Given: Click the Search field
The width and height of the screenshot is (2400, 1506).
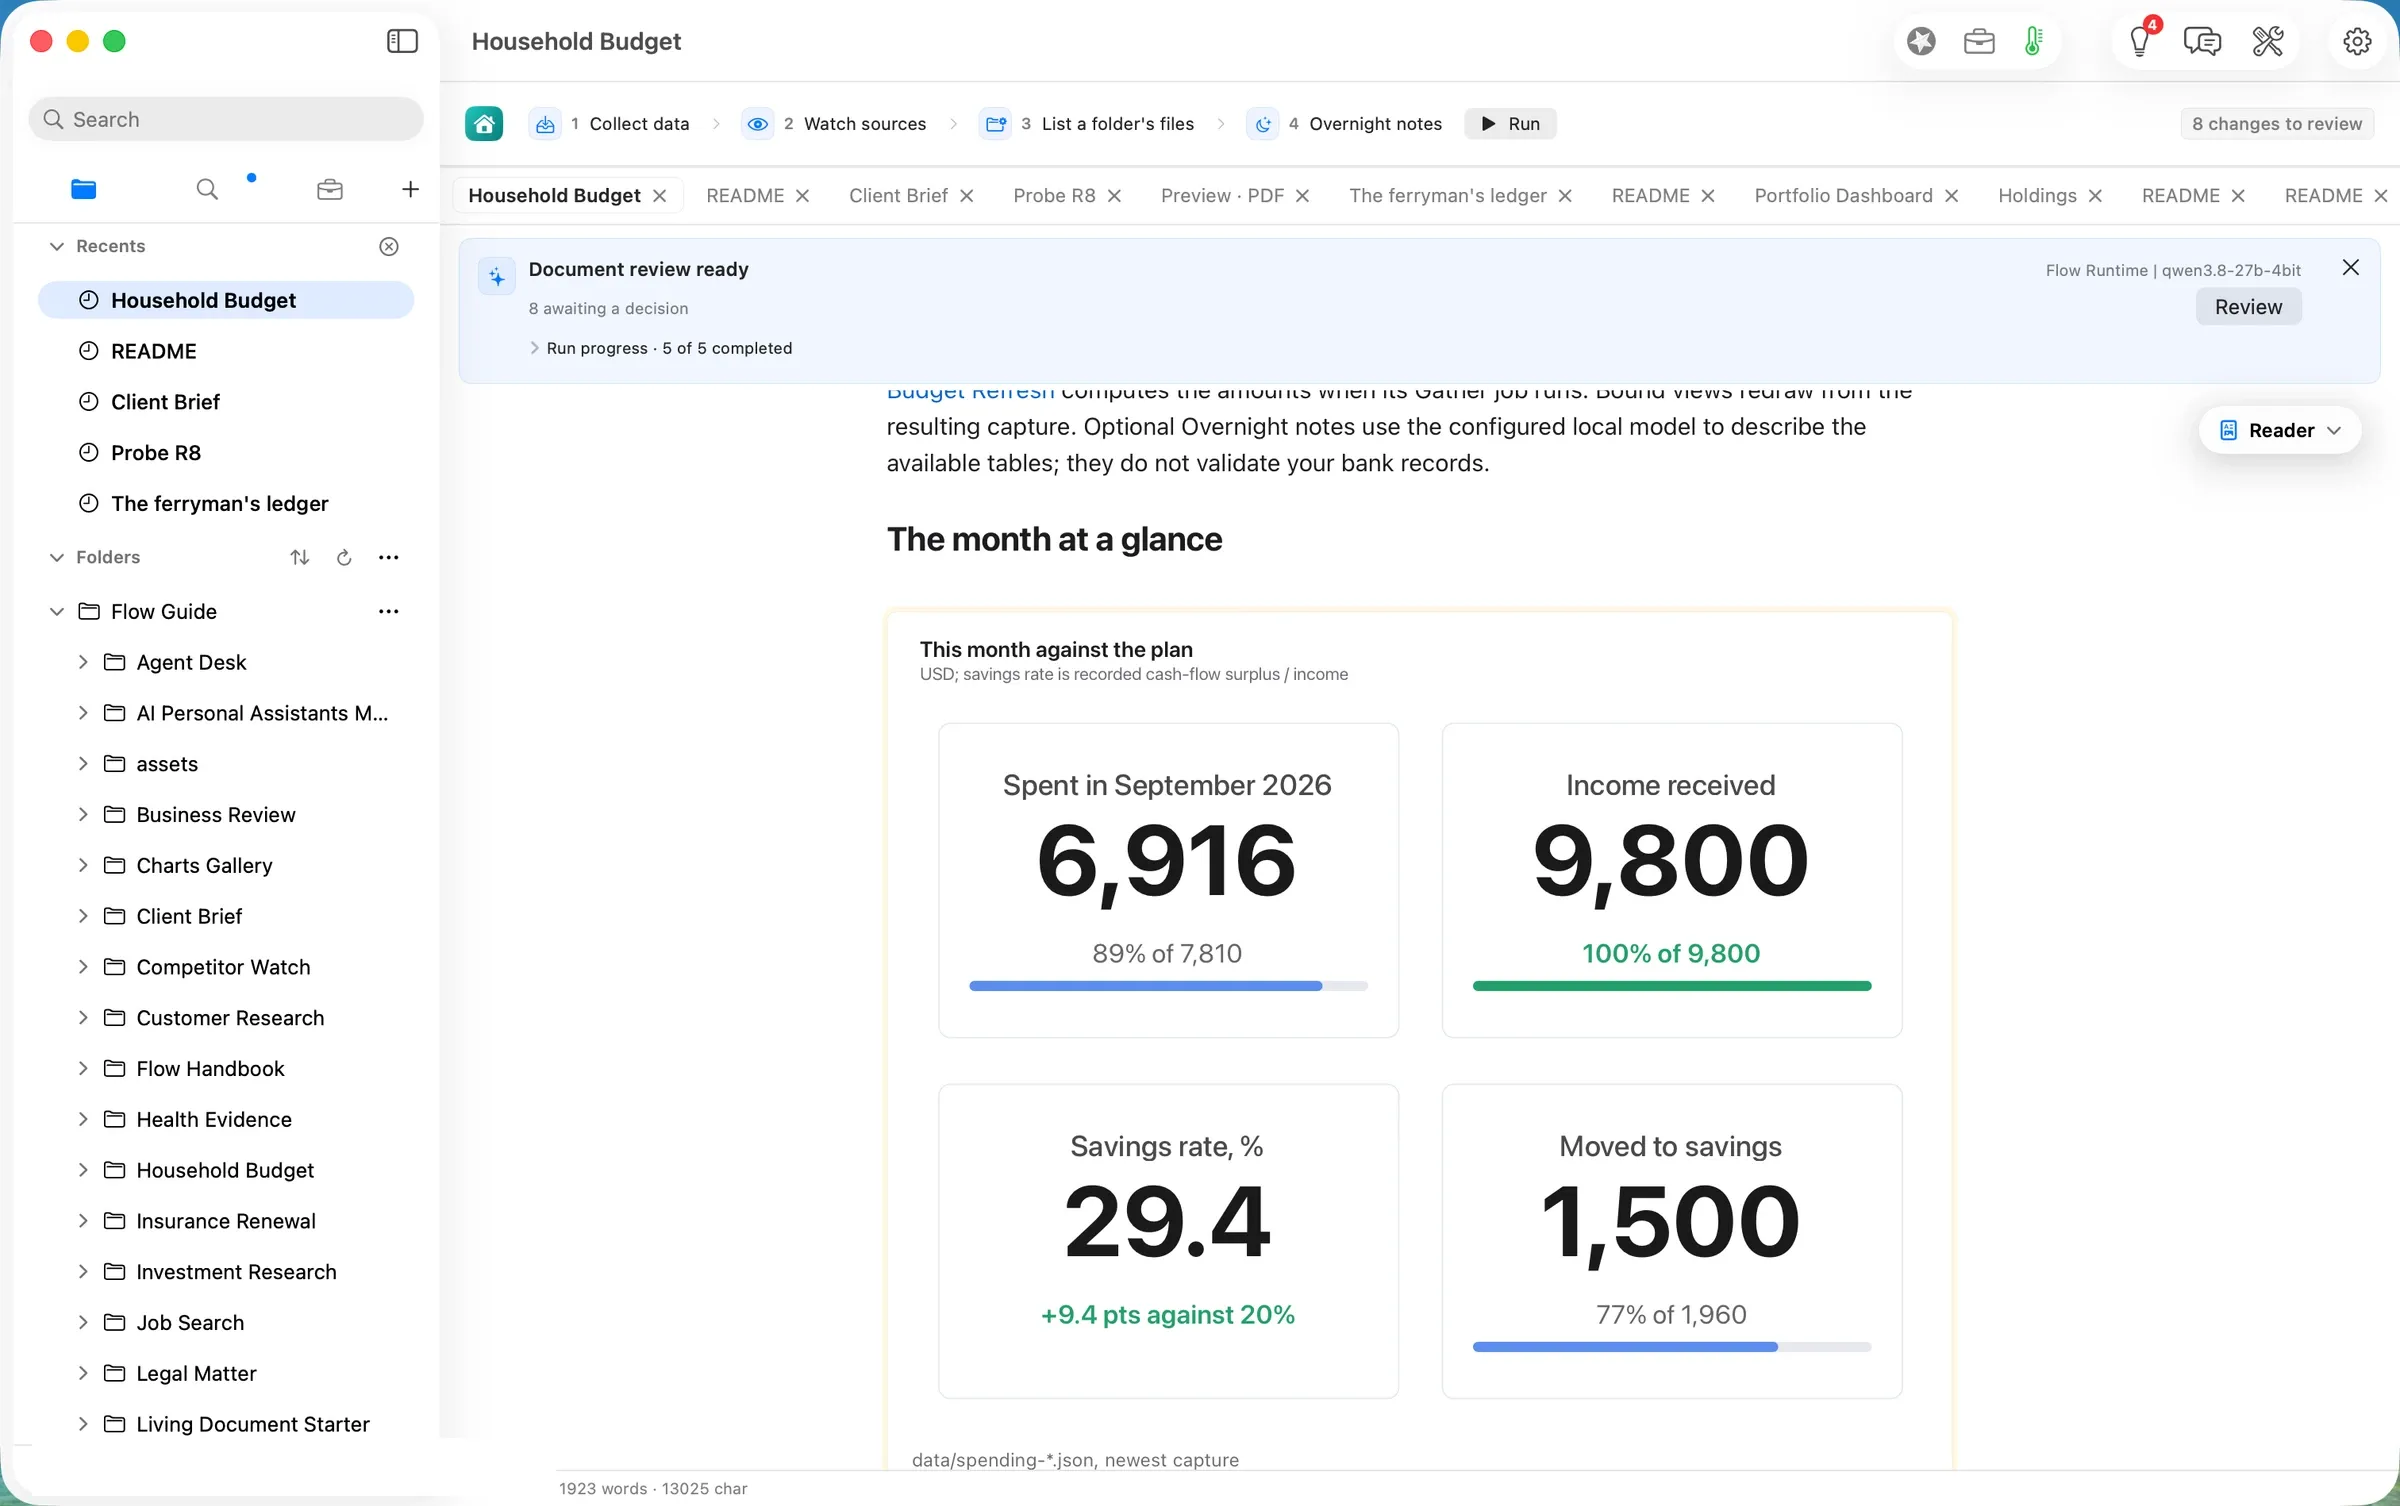Looking at the screenshot, I should (x=226, y=119).
